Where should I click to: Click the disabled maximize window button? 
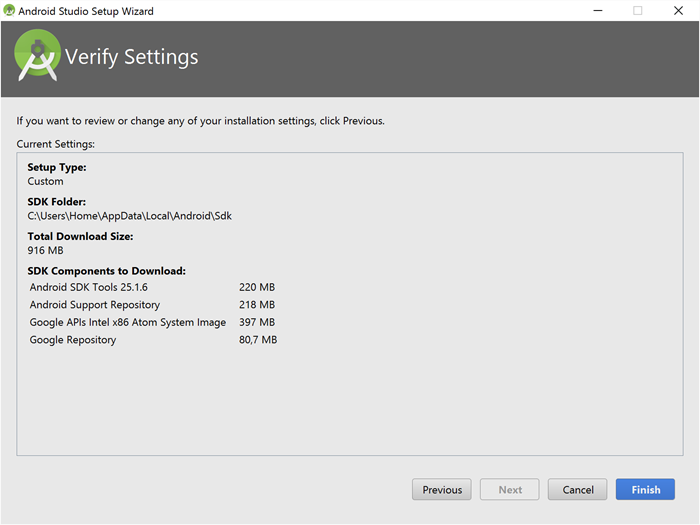(x=638, y=10)
